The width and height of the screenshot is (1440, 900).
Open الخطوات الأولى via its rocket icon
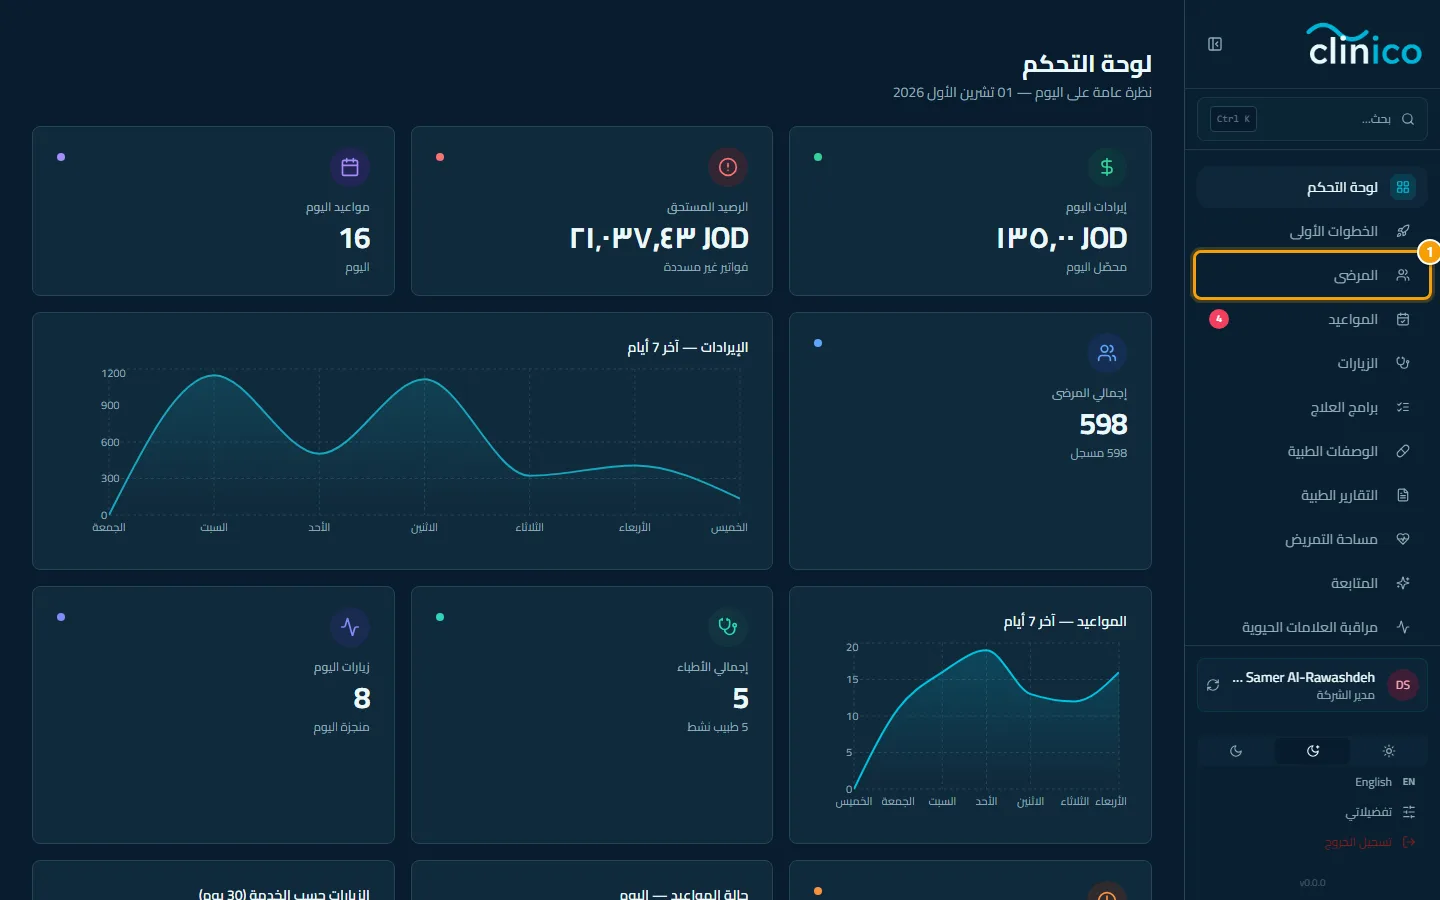pos(1403,231)
